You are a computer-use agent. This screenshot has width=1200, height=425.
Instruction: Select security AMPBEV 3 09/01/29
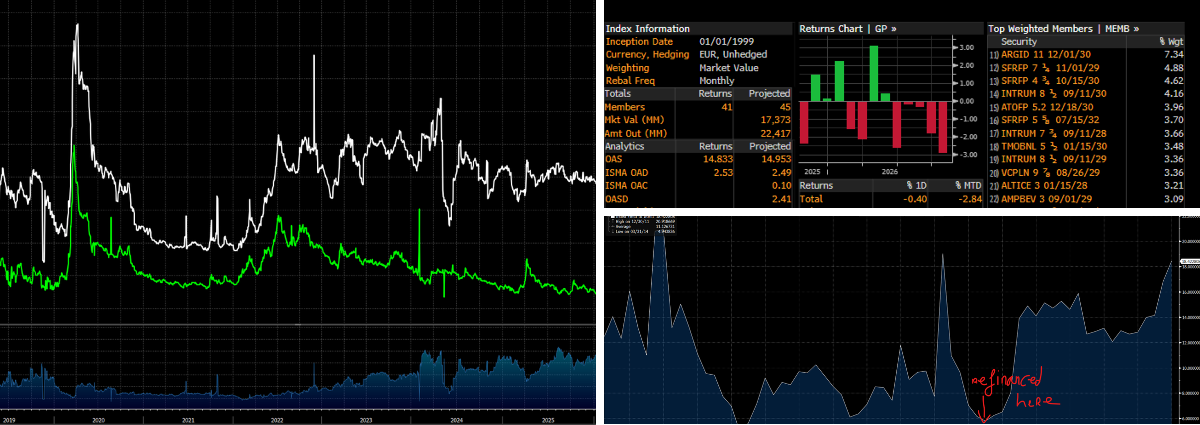click(1046, 199)
